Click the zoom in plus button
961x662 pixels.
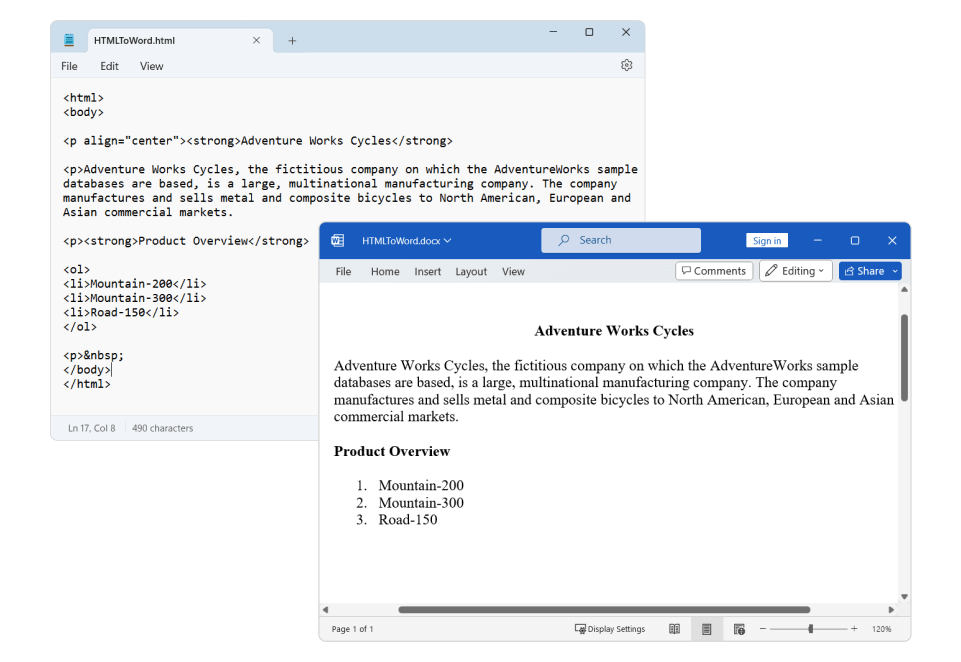(x=854, y=629)
